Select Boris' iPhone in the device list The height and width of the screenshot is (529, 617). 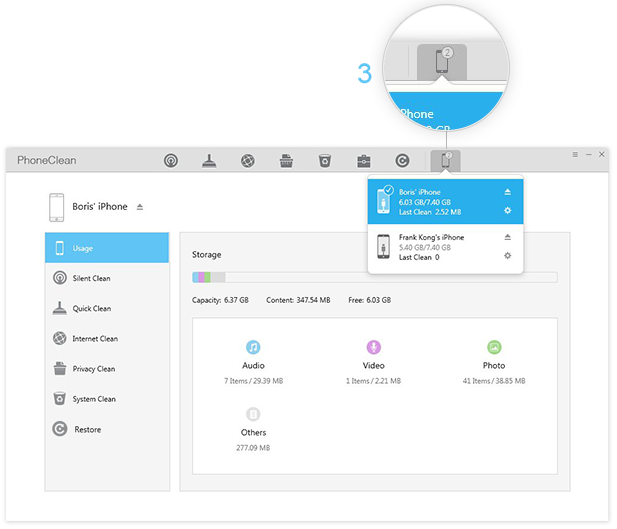(x=440, y=201)
